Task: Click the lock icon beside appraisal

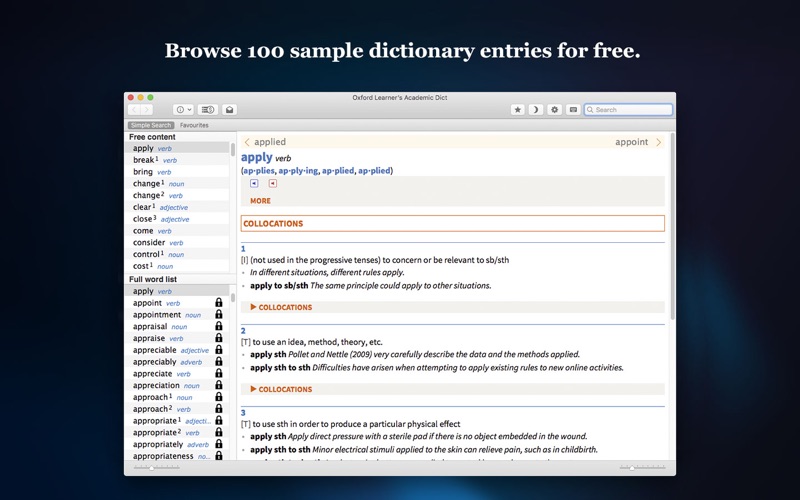Action: tap(219, 327)
